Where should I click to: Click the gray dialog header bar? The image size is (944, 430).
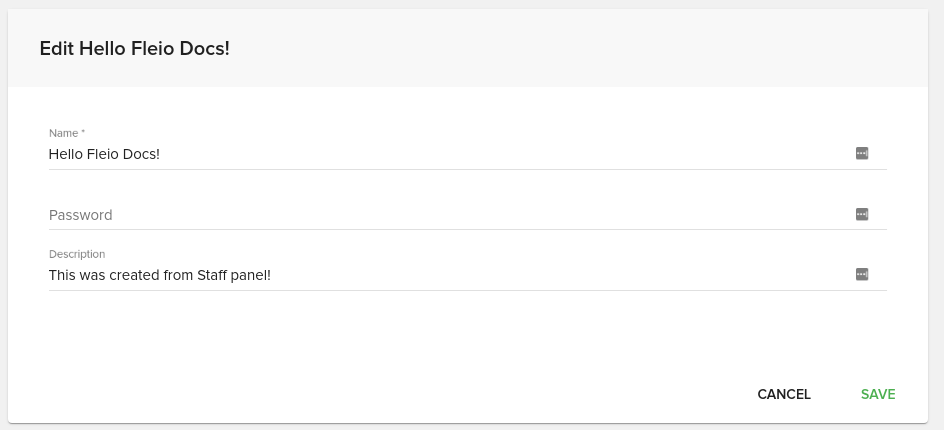click(x=600, y=48)
